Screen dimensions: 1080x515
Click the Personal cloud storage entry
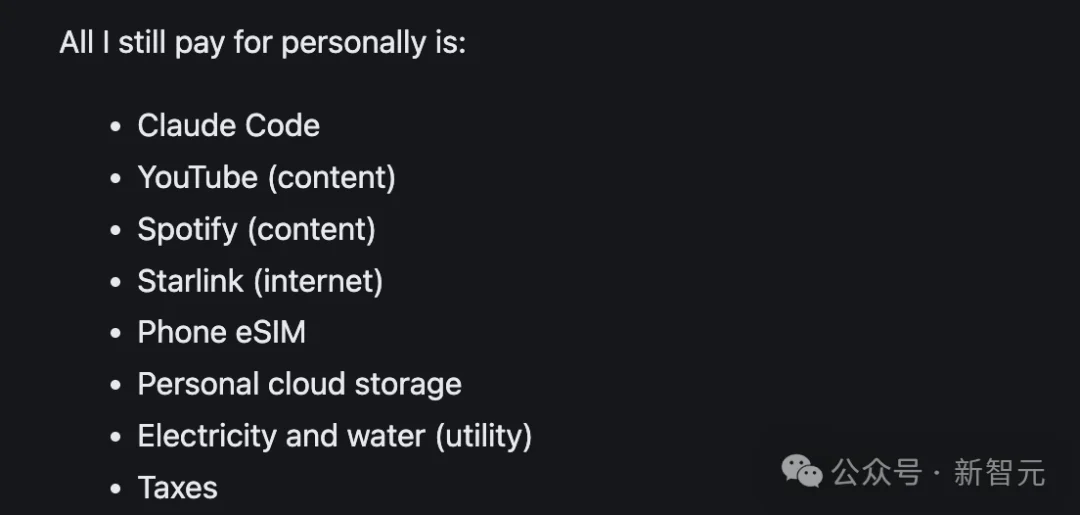(300, 384)
